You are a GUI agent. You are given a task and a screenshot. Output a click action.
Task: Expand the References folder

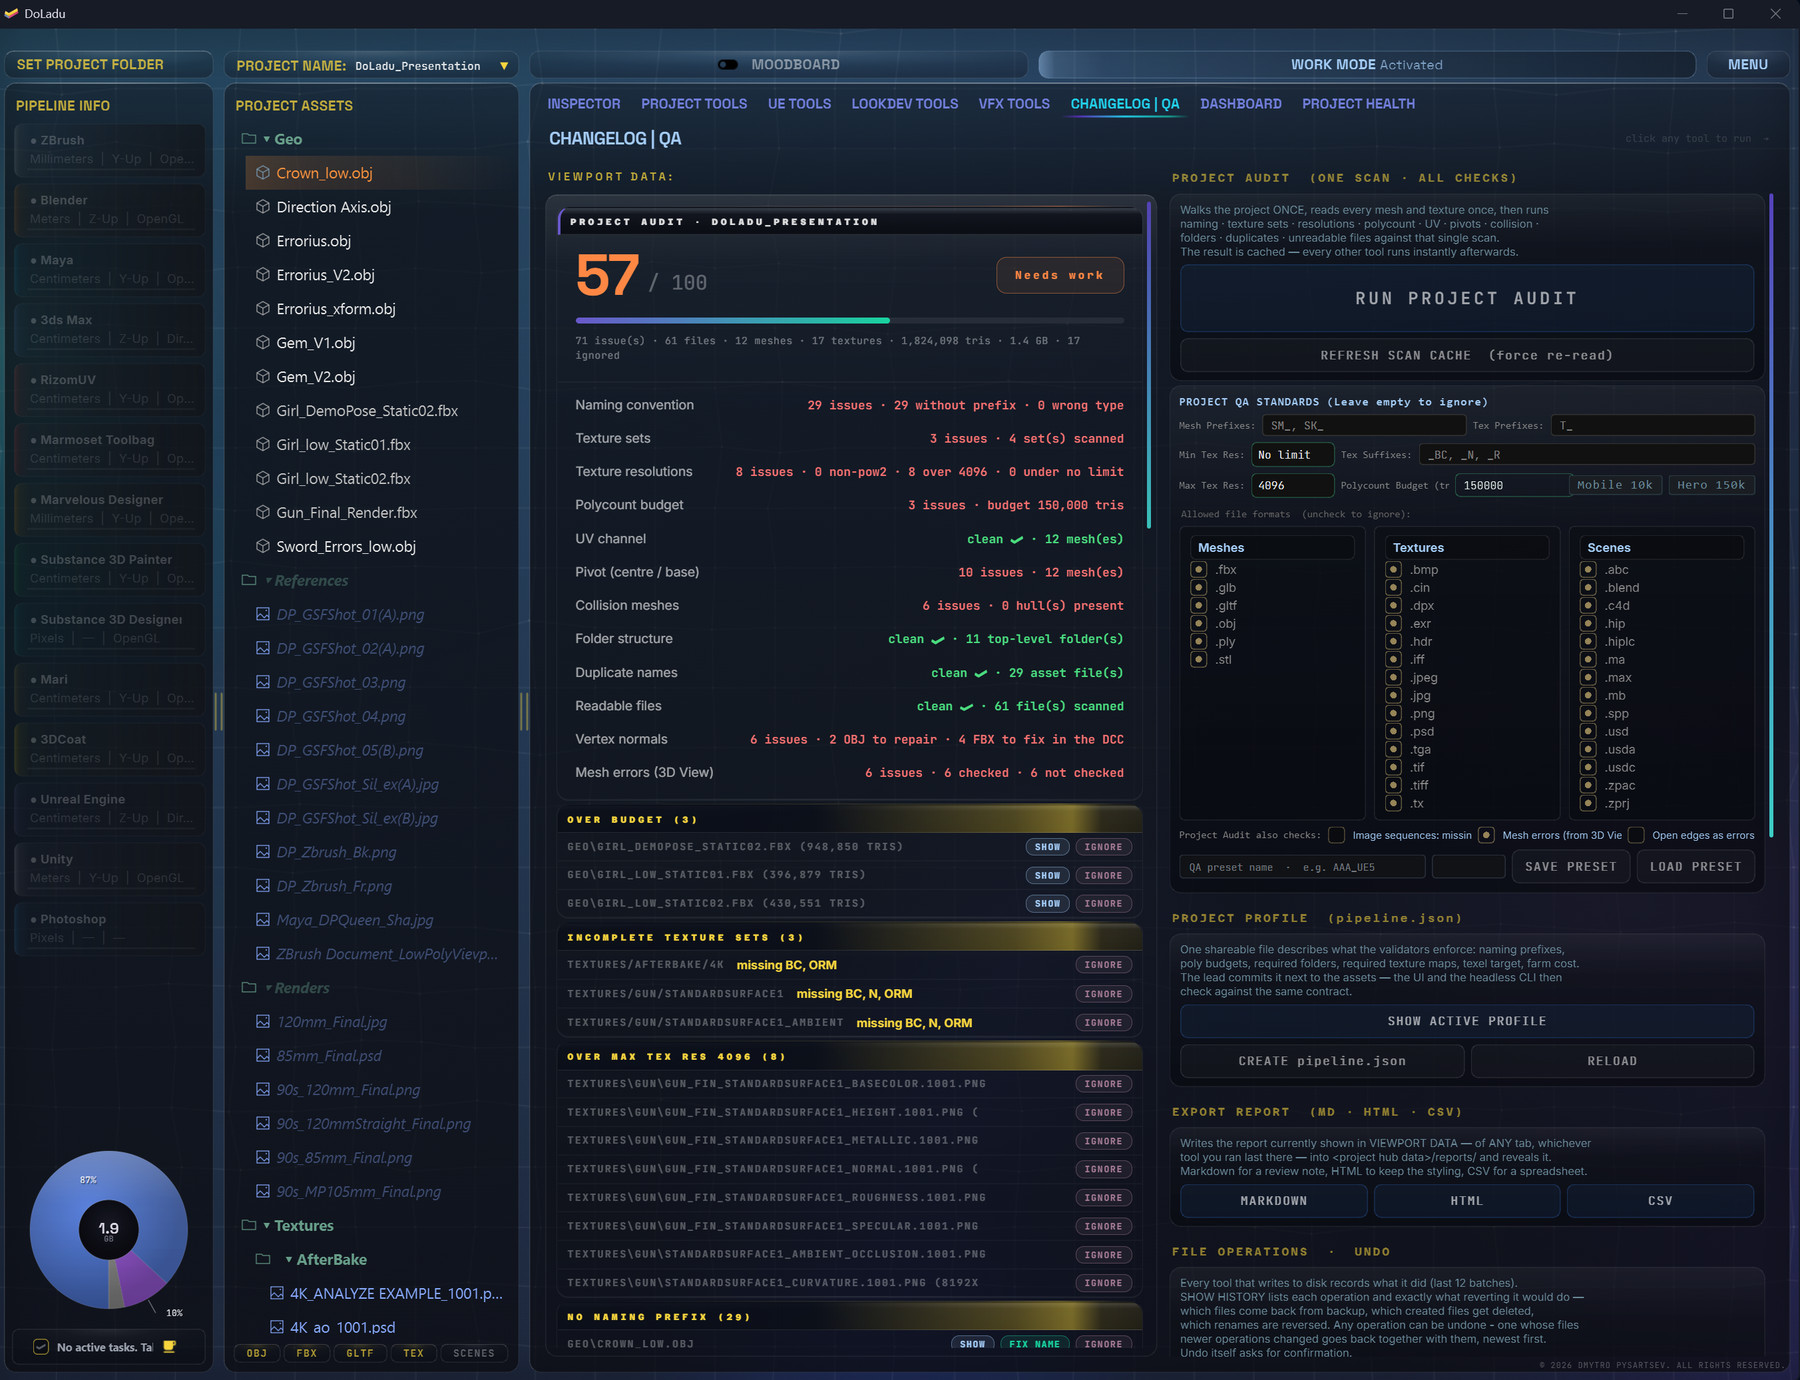[x=268, y=580]
